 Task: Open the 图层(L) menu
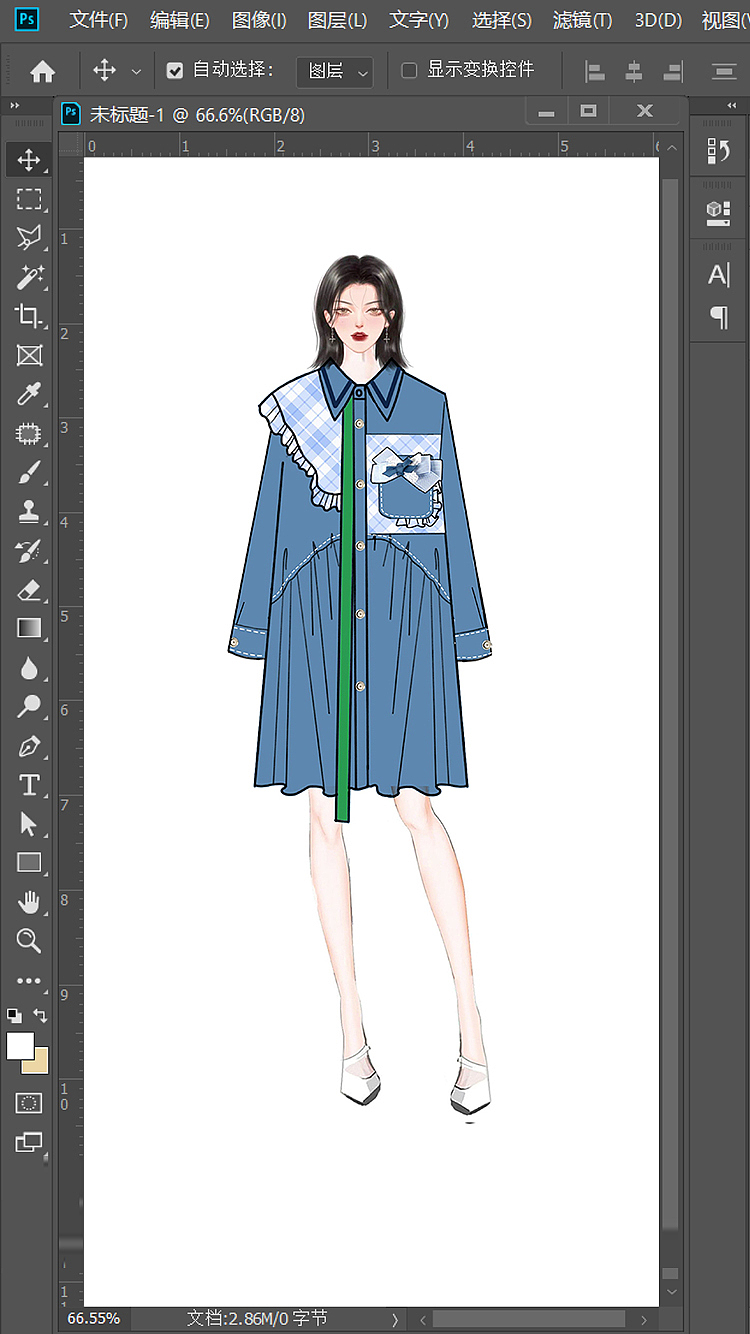(x=337, y=20)
